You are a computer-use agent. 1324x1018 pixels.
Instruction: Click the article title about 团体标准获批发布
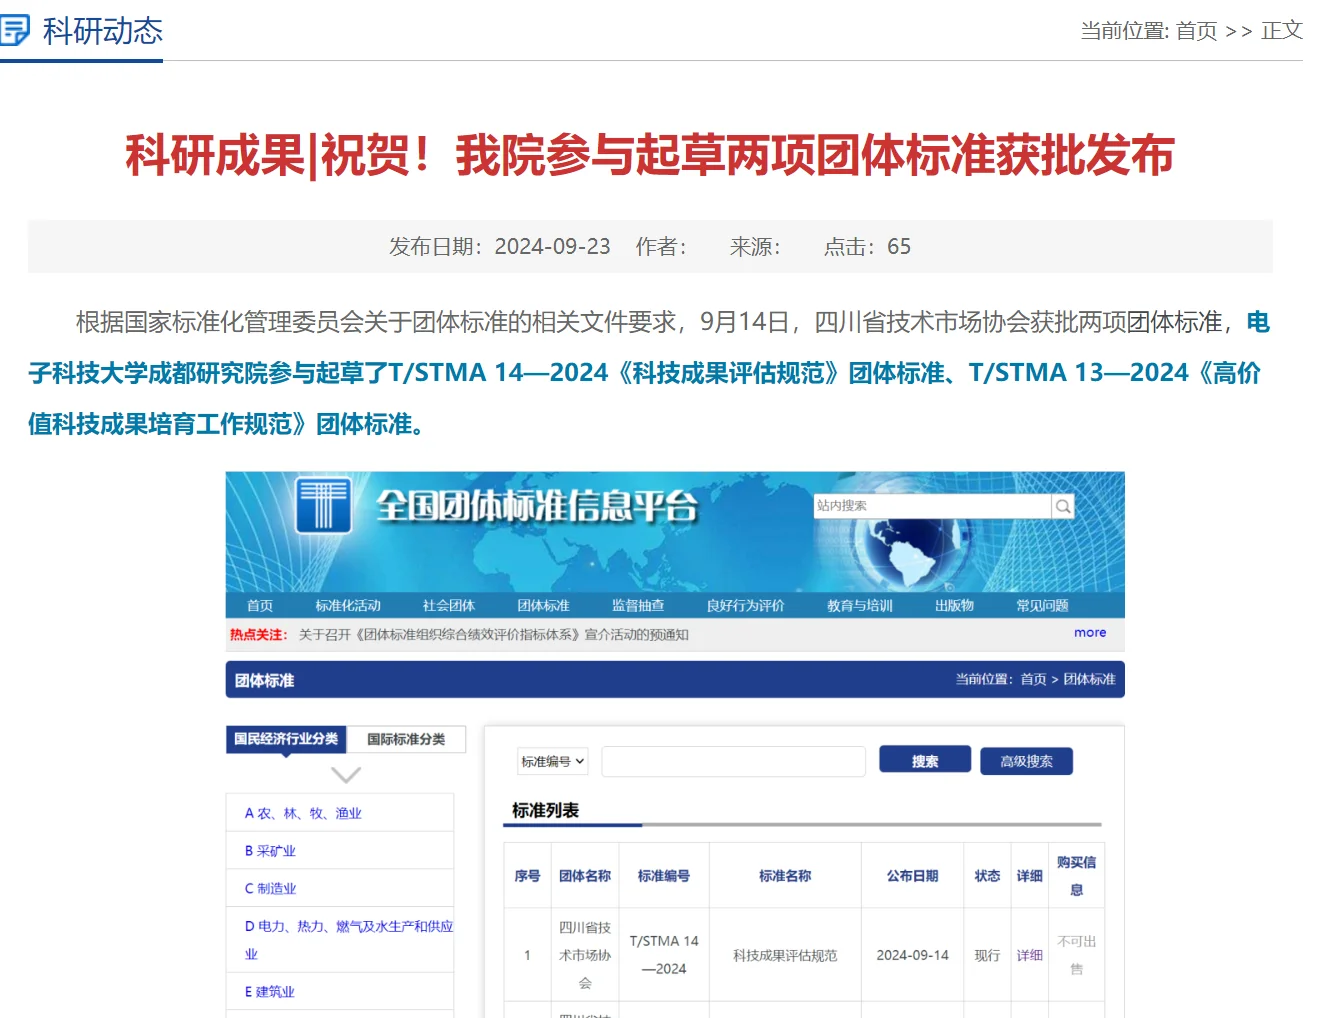[x=650, y=156]
